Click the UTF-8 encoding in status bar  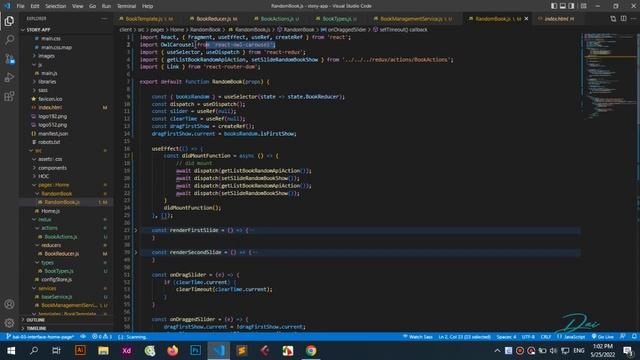point(528,337)
